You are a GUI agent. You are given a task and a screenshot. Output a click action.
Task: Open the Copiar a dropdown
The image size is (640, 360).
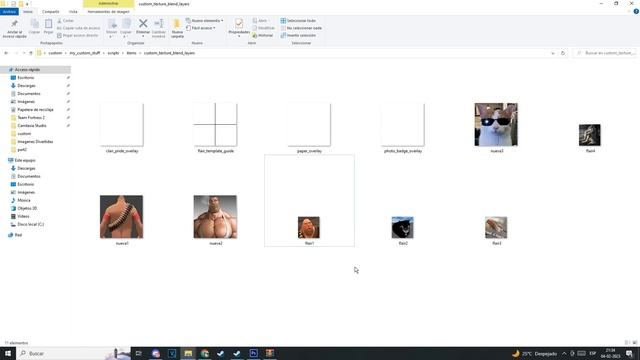pos(126,28)
